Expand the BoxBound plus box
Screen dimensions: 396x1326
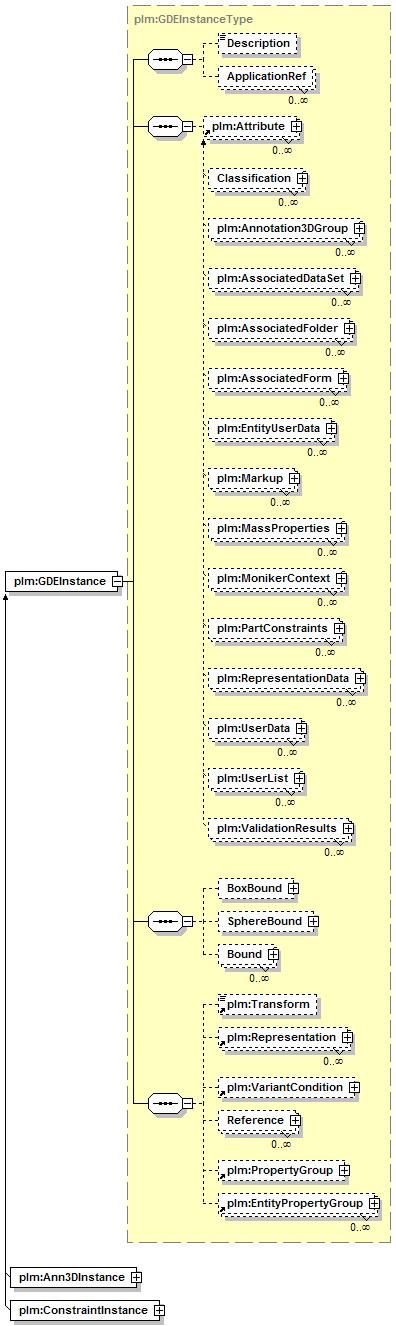click(293, 888)
